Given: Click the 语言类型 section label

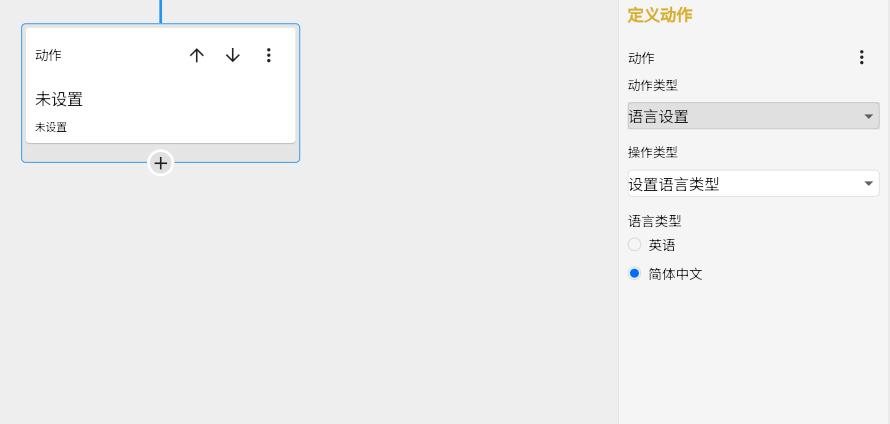Looking at the screenshot, I should pyautogui.click(x=654, y=221).
